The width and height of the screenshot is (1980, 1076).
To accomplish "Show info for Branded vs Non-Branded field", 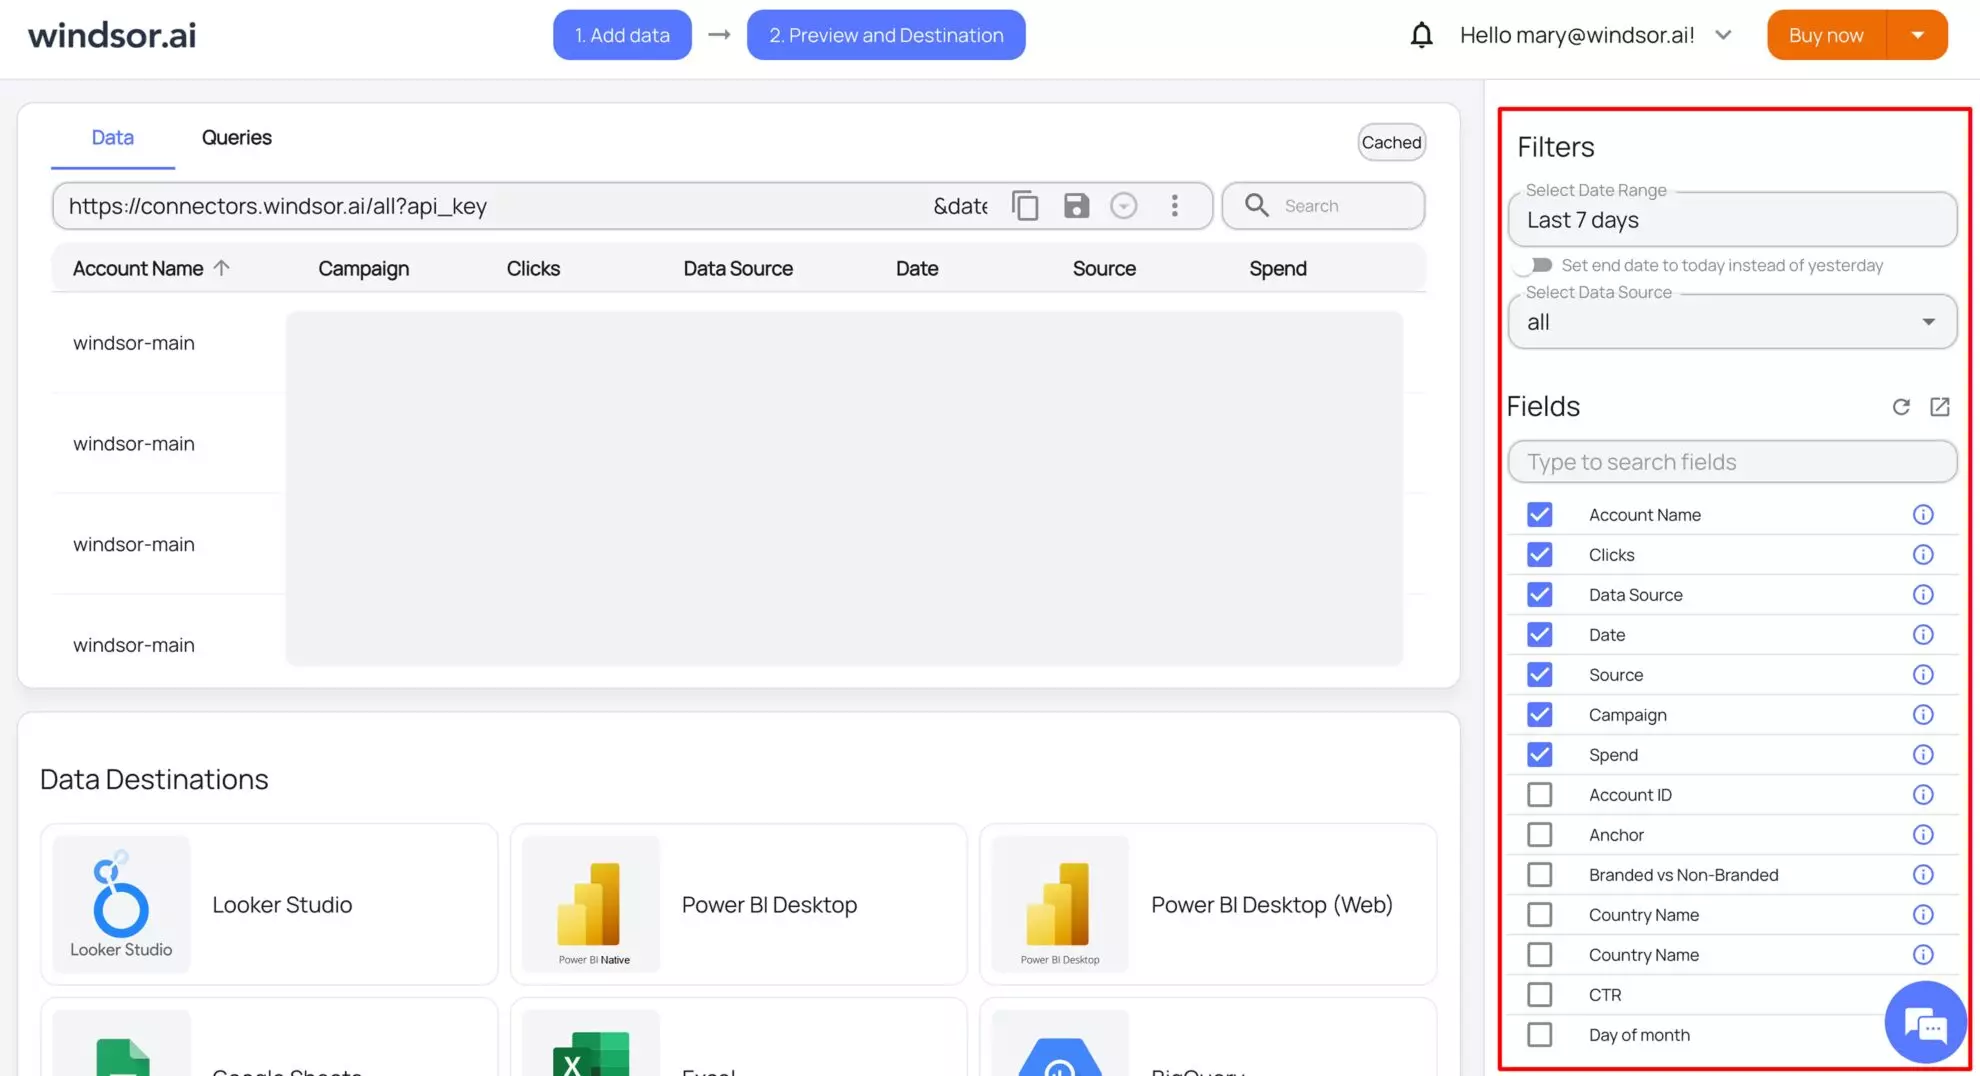I will (x=1923, y=875).
